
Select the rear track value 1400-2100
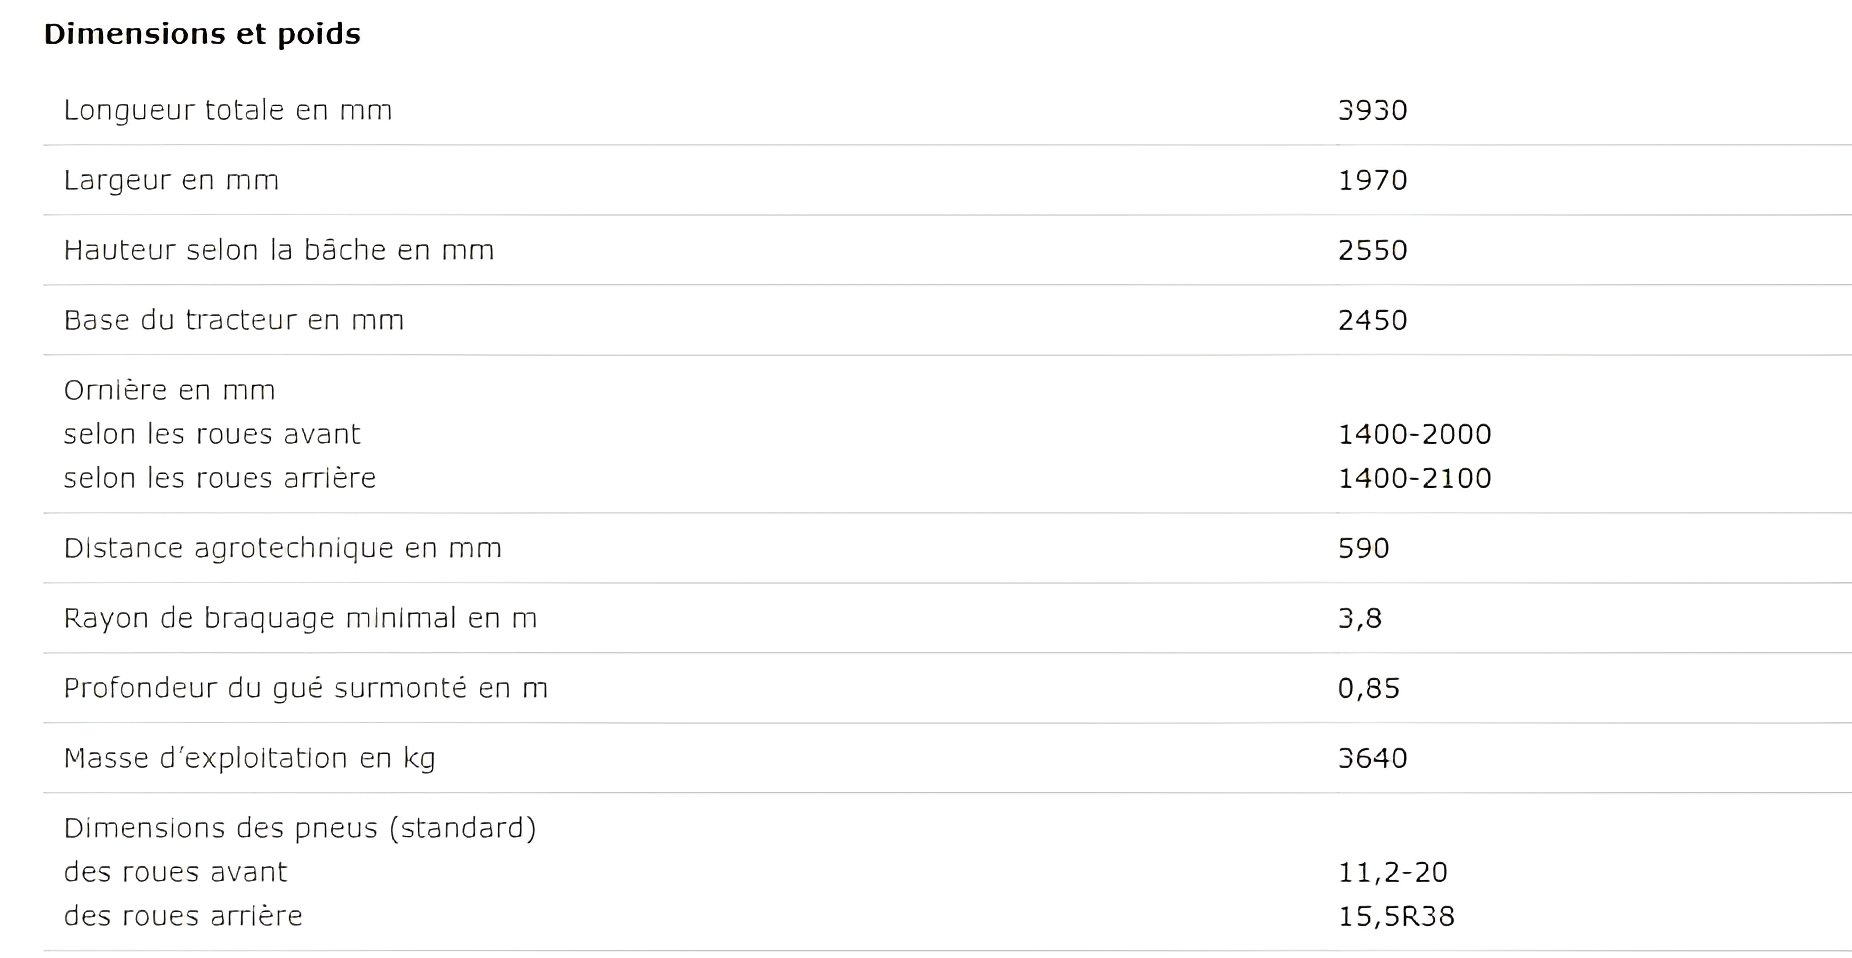click(x=1414, y=478)
